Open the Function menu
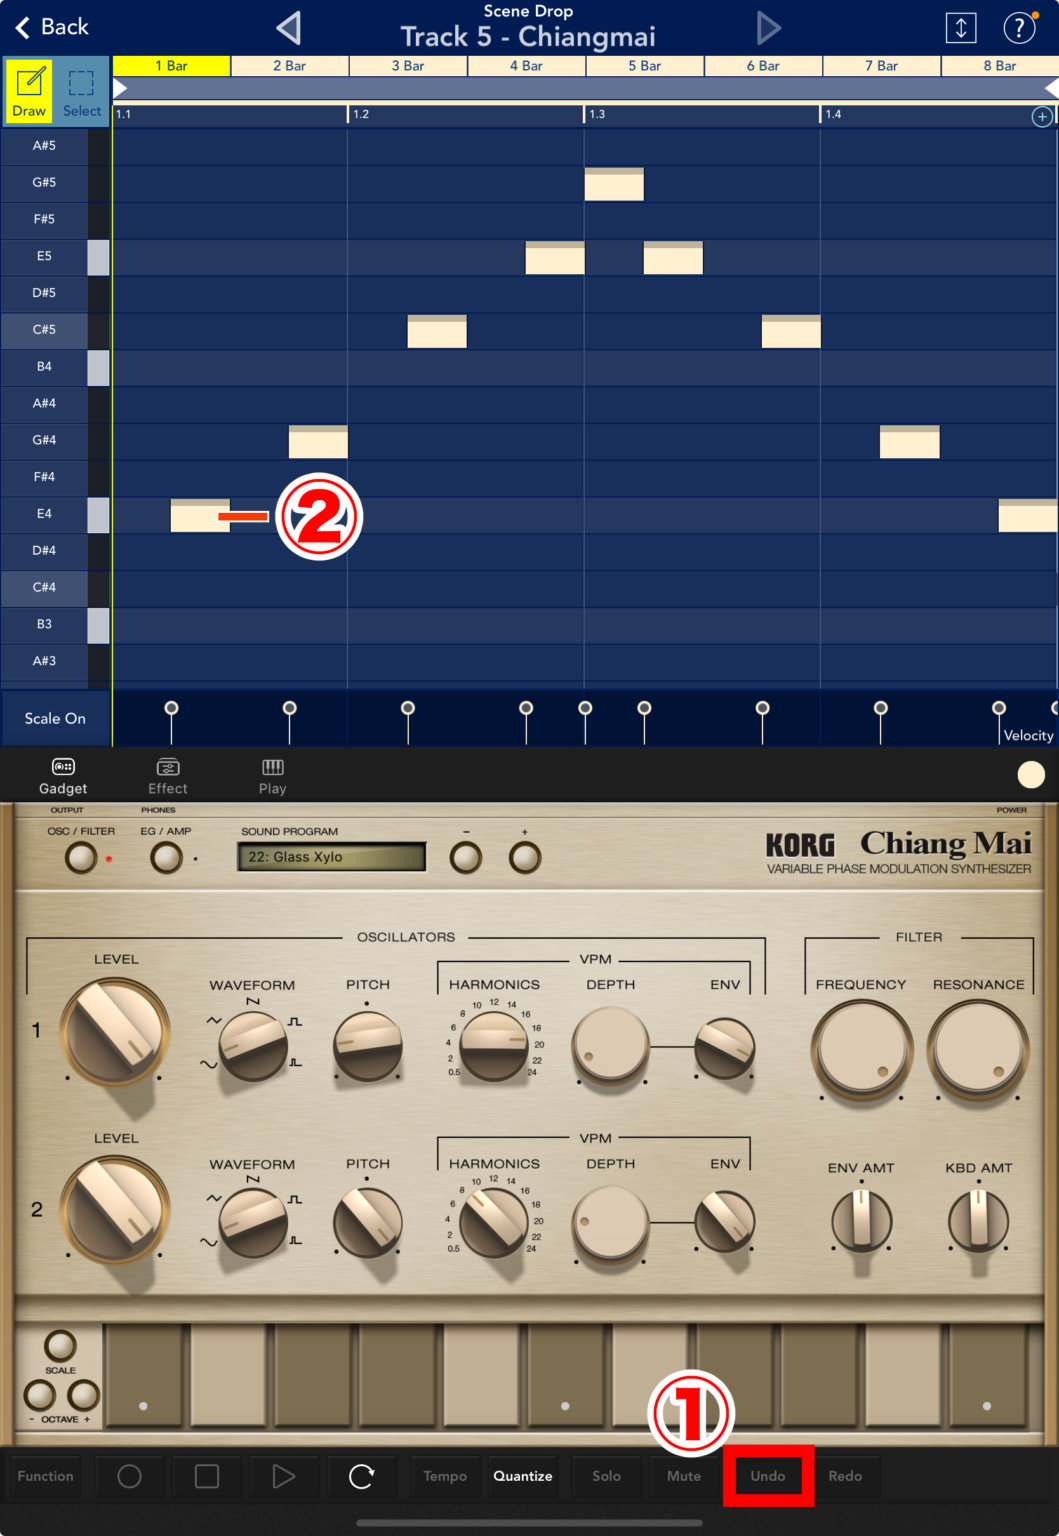 [46, 1476]
